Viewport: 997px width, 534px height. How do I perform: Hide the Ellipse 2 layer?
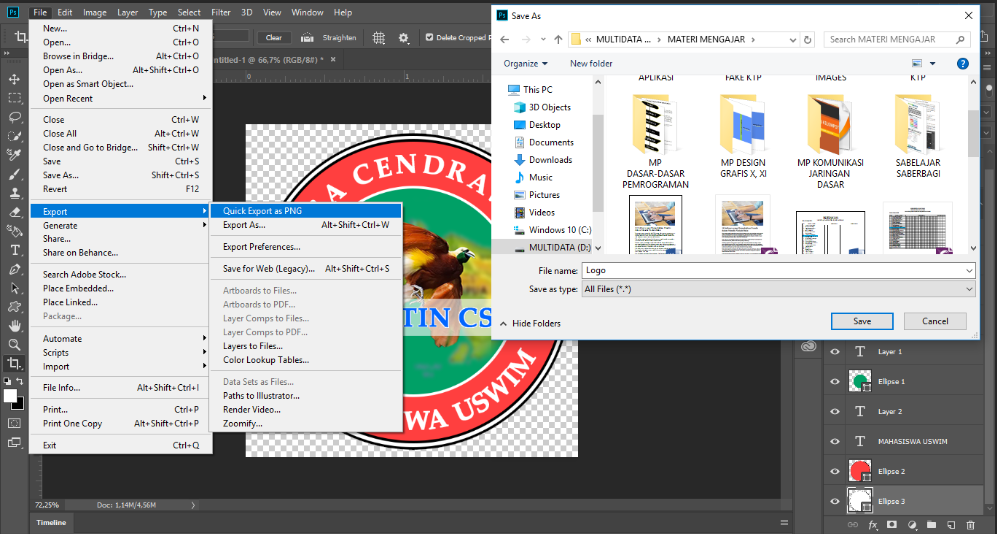click(835, 471)
